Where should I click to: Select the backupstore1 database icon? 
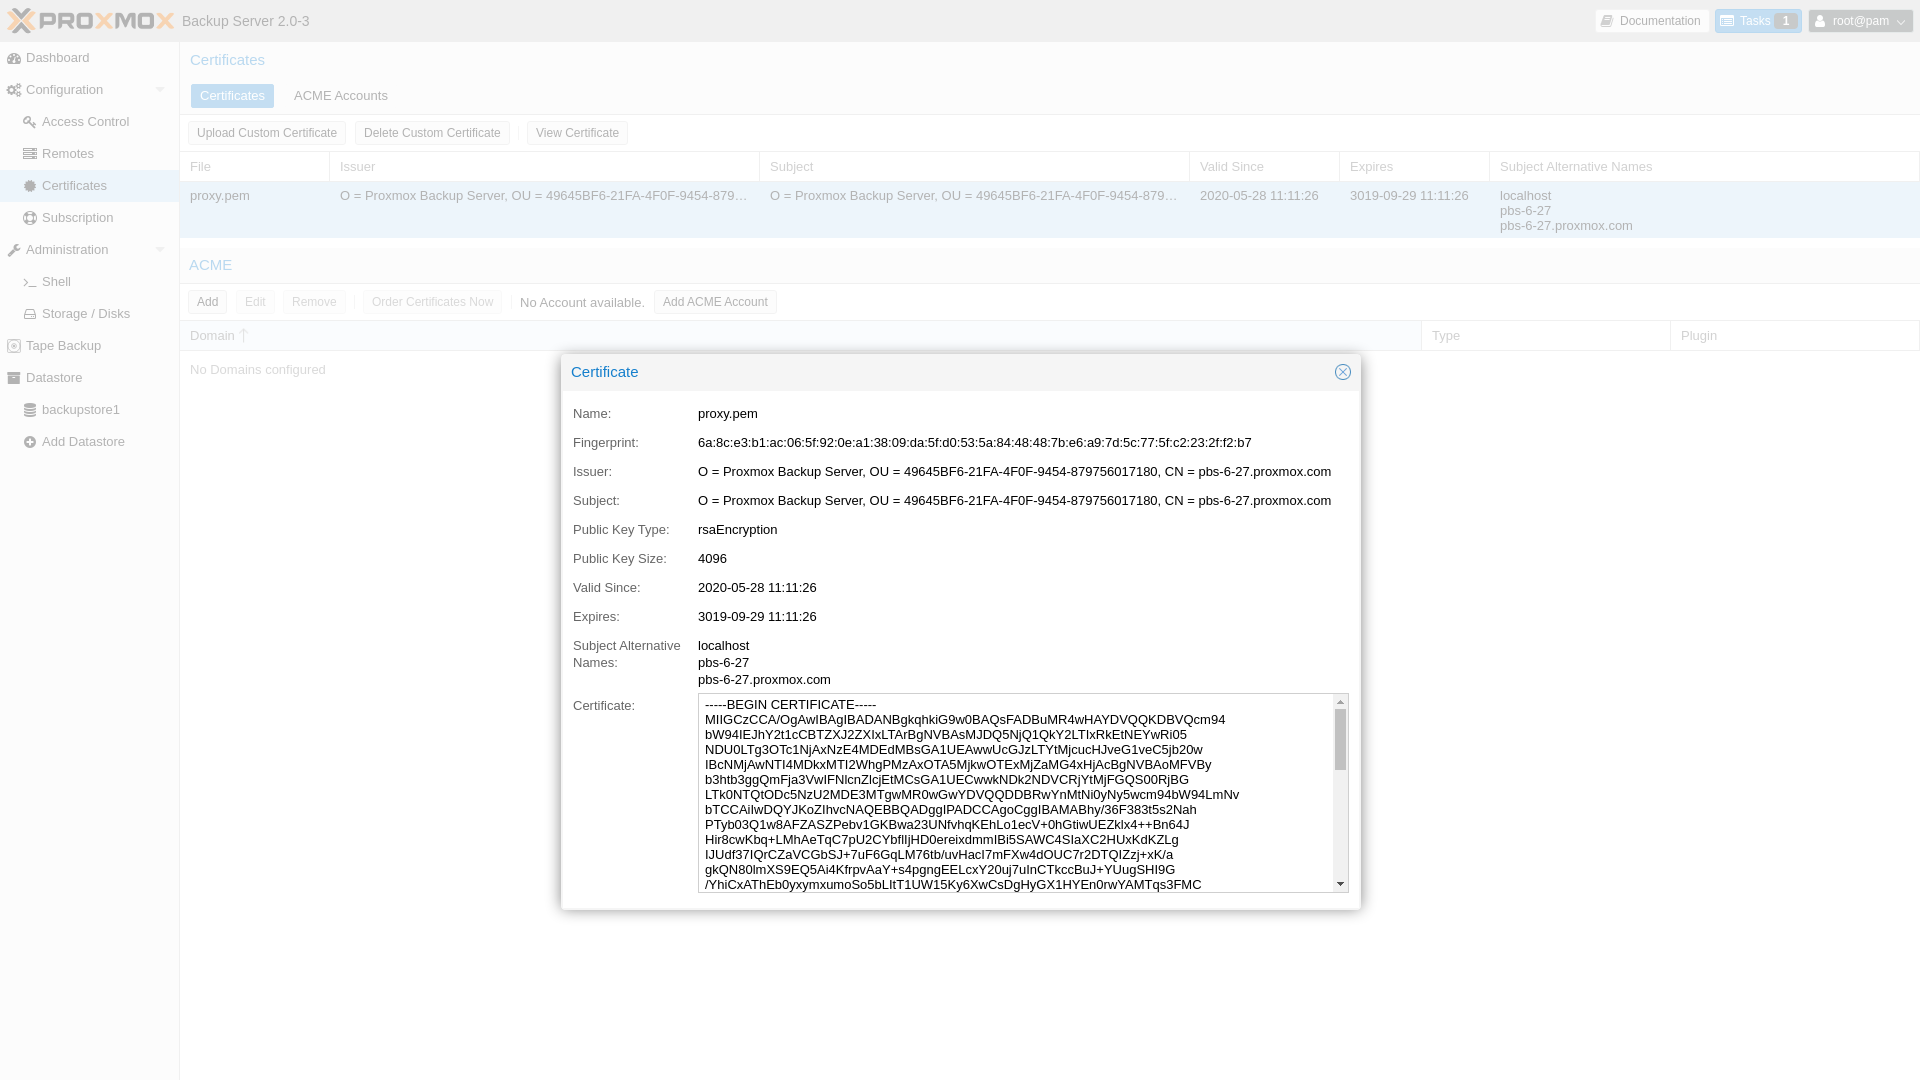tap(30, 410)
